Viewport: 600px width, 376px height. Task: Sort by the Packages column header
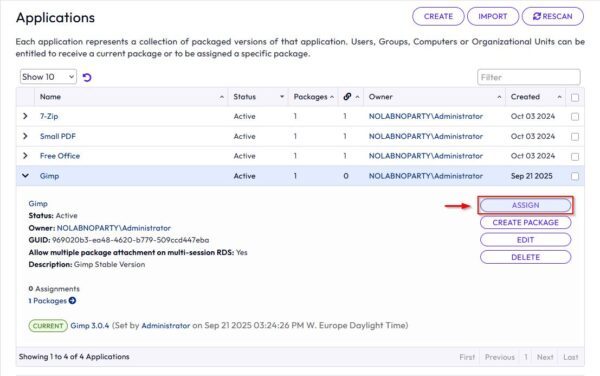pos(313,97)
